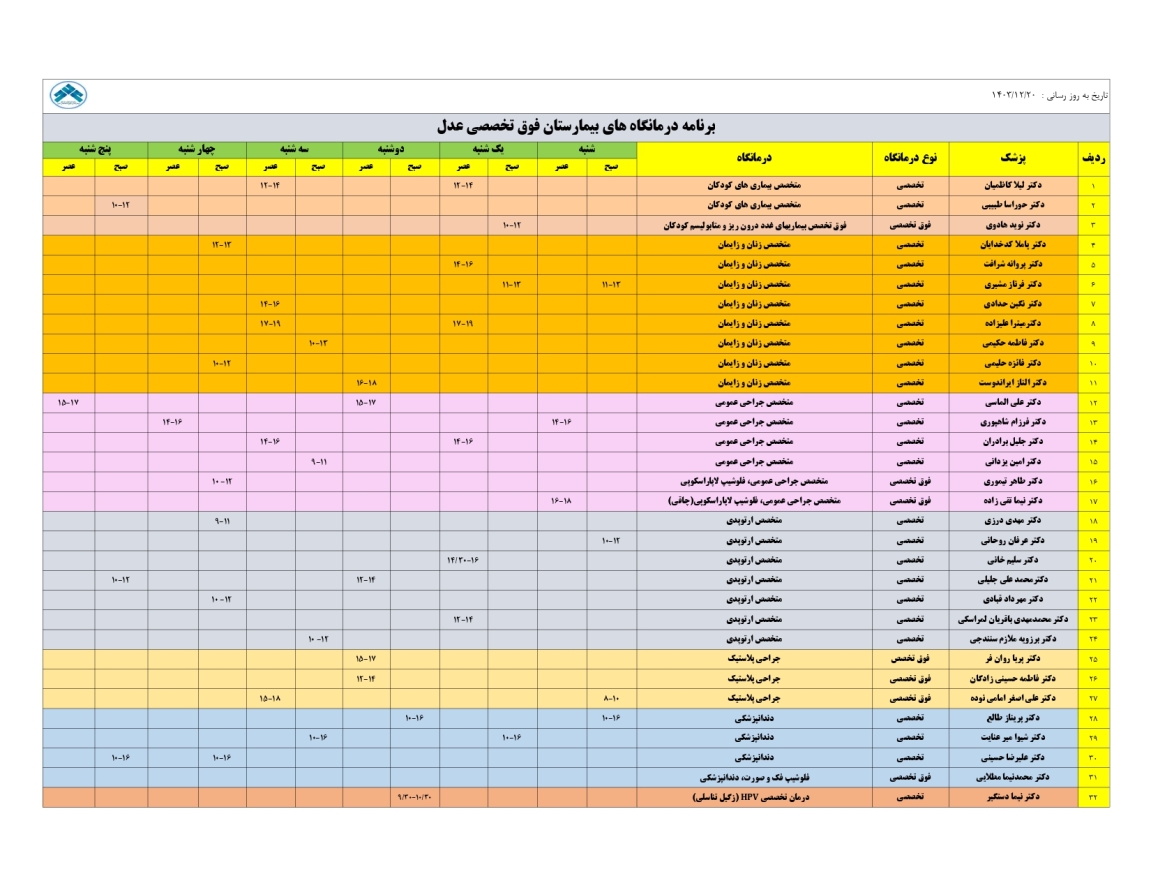Select the doctor name دکتر پاملا کدخدایان

tap(1013, 245)
